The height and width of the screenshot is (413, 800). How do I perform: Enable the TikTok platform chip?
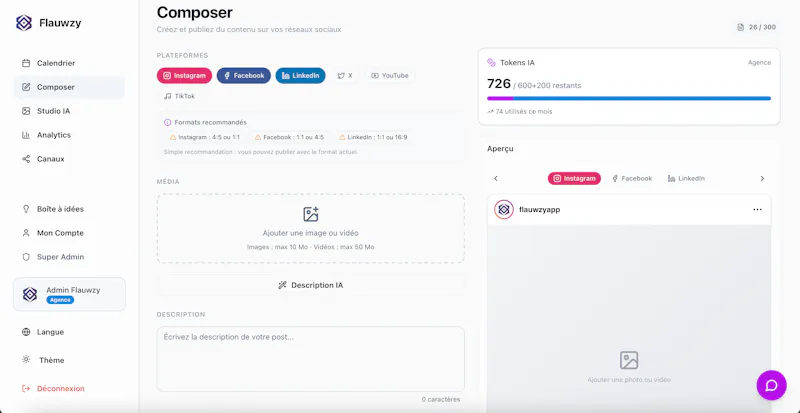pos(179,96)
